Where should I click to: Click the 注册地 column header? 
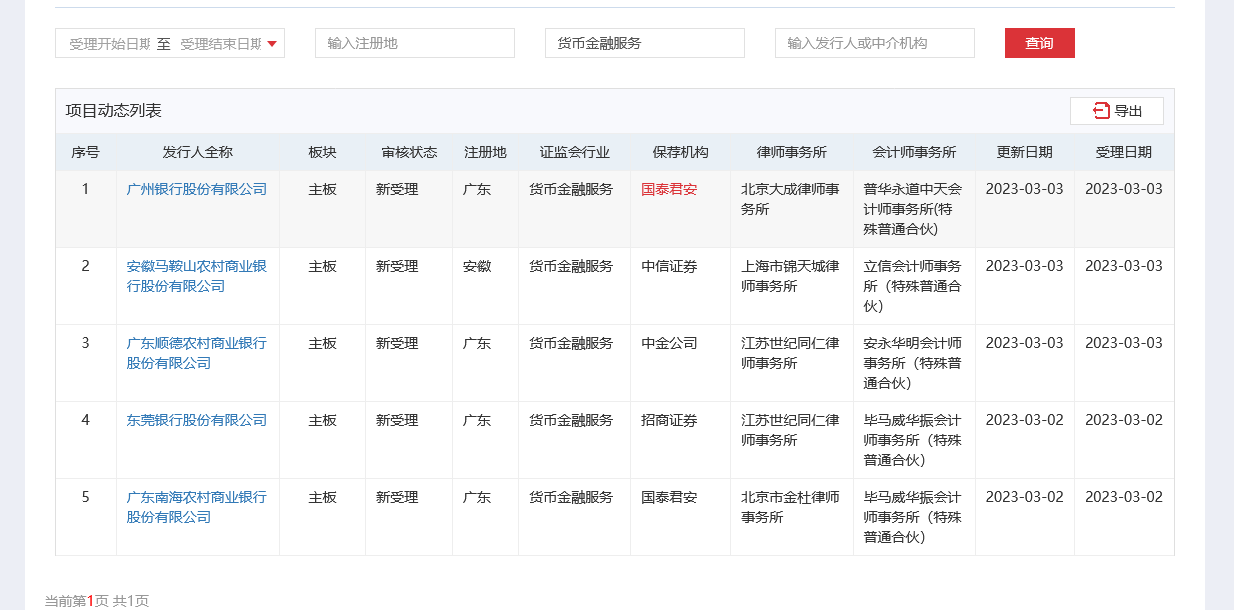pos(485,152)
